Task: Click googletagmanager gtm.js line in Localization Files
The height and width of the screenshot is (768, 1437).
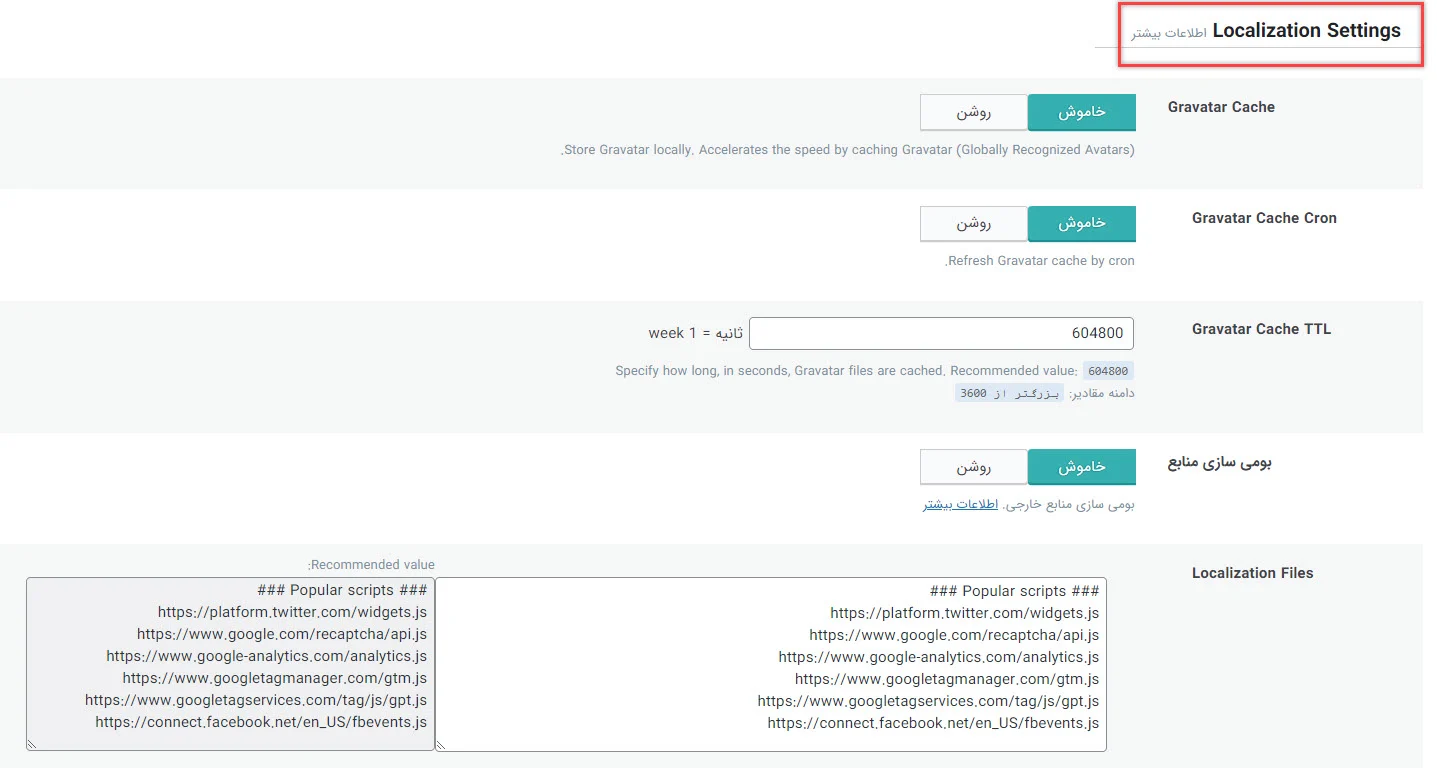Action: pyautogui.click(x=946, y=679)
